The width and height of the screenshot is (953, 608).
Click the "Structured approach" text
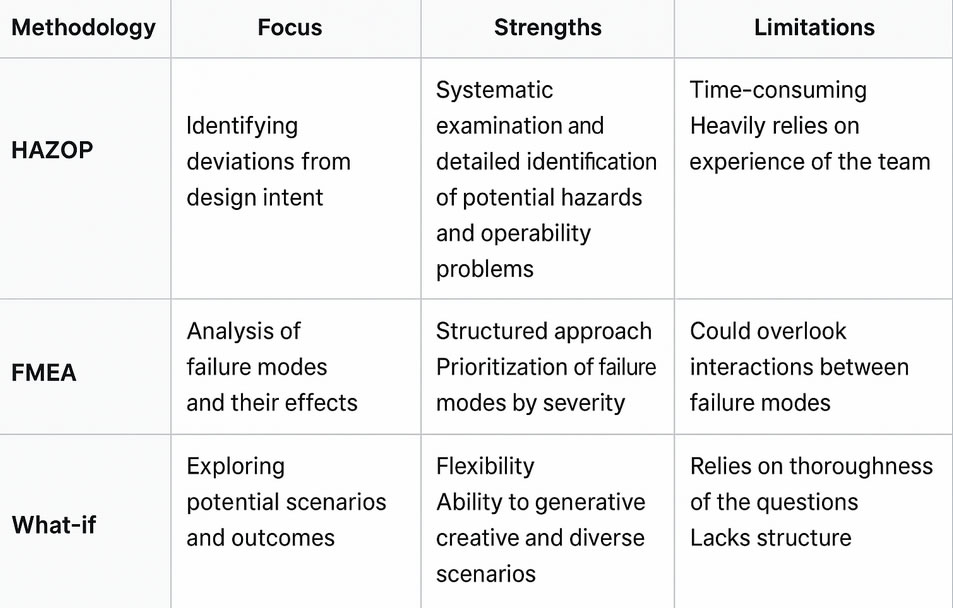click(x=543, y=331)
